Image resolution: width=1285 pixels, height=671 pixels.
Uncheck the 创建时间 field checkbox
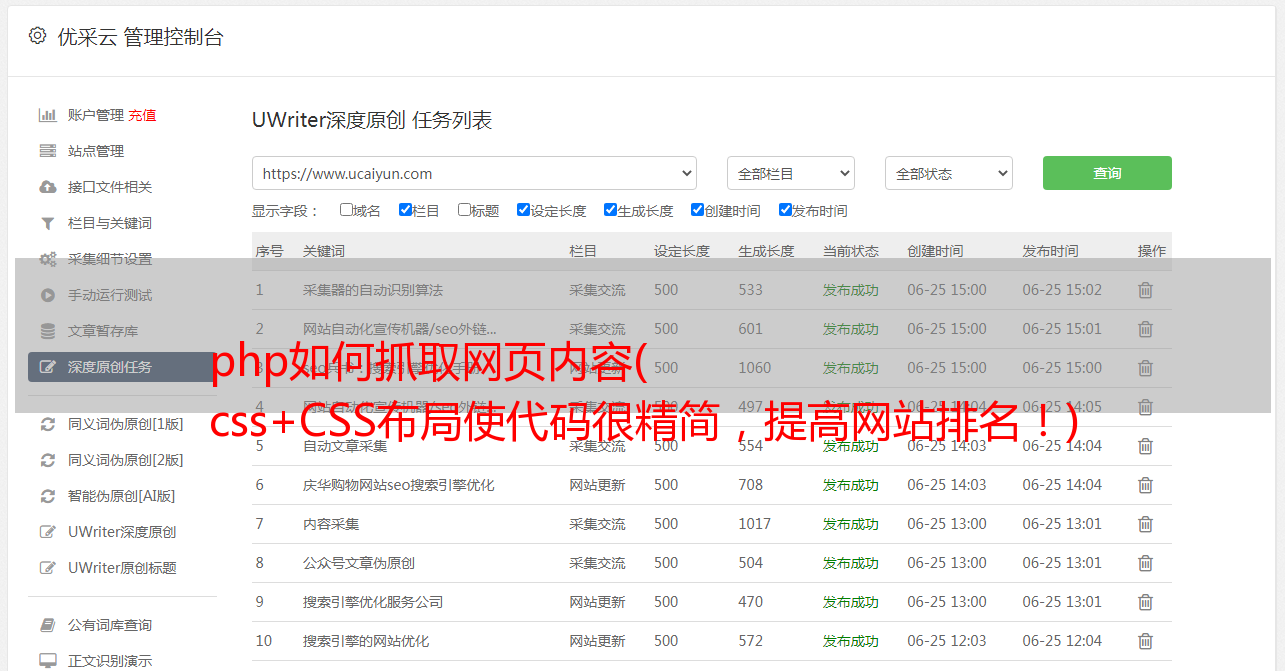pyautogui.click(x=697, y=210)
